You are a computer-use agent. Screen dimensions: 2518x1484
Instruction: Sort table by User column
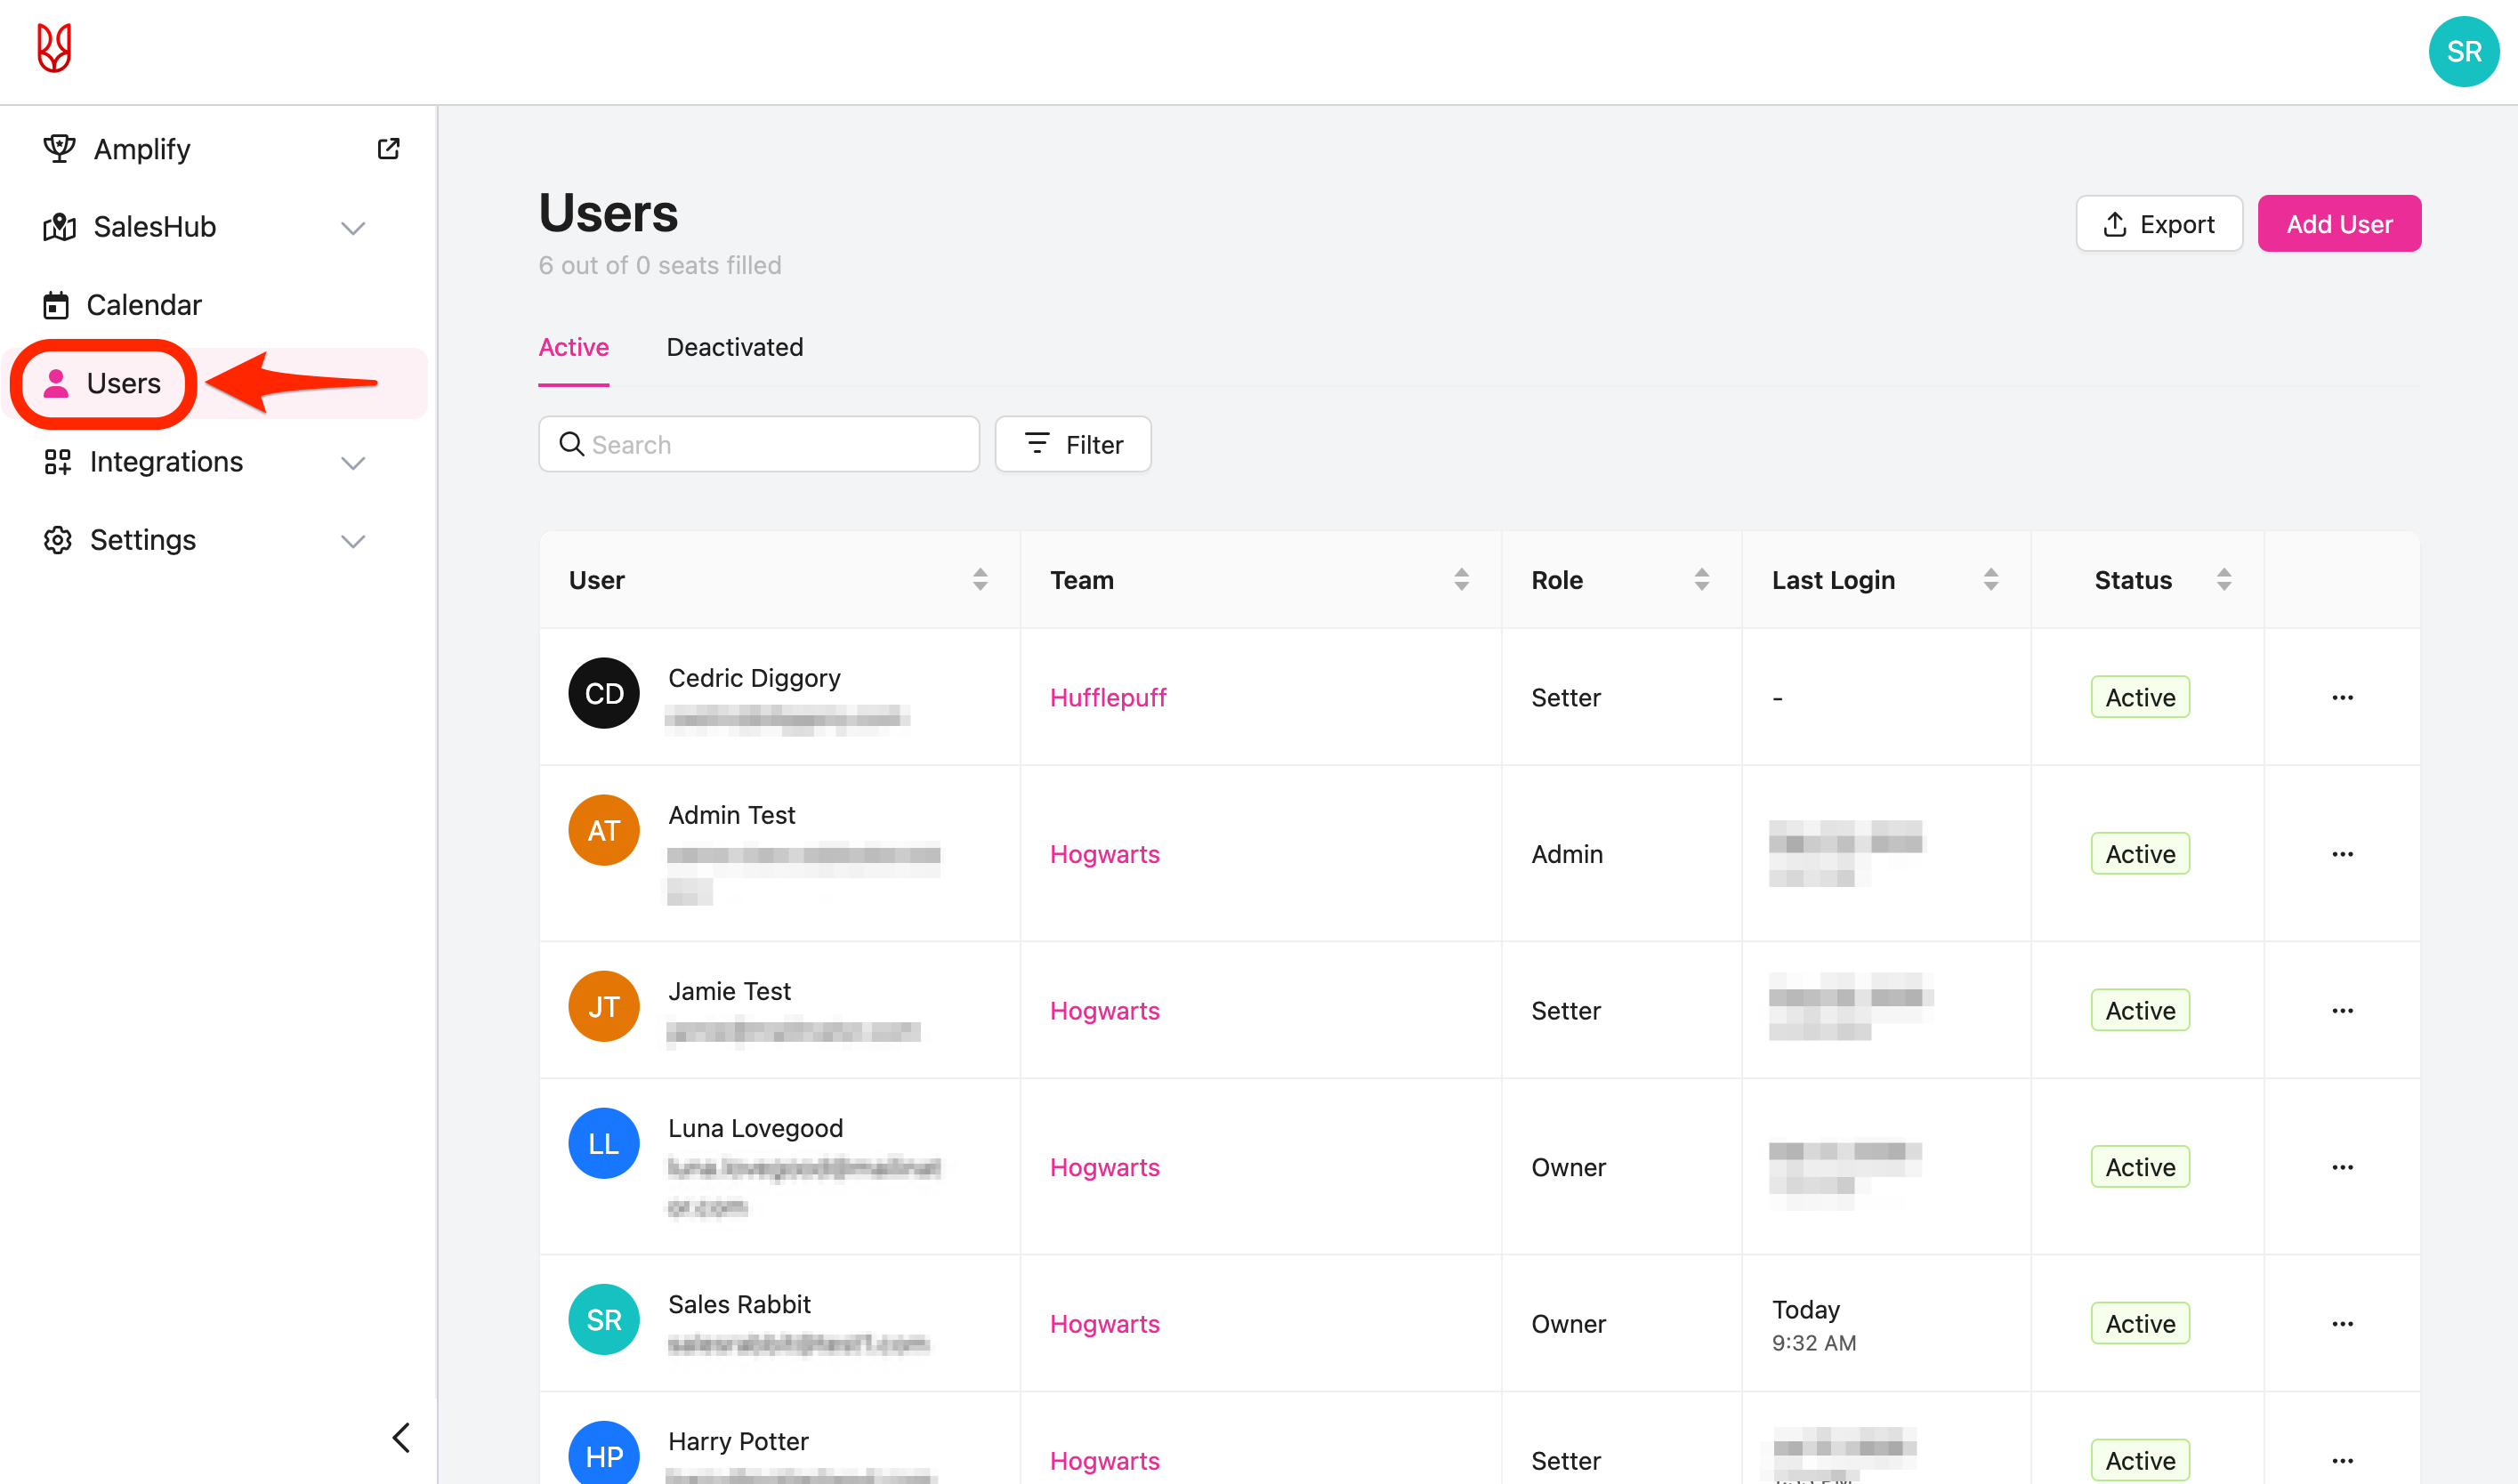tap(980, 580)
